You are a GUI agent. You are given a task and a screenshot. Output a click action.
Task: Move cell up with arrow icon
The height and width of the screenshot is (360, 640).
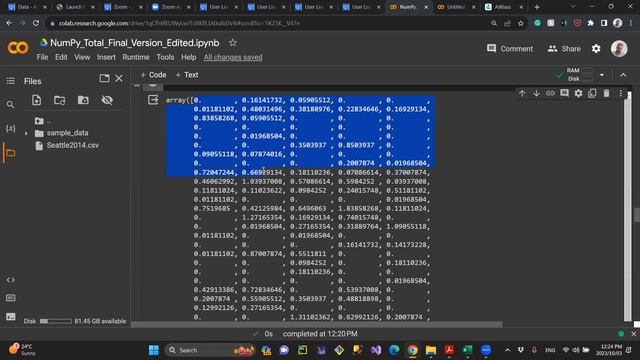pyautogui.click(x=522, y=93)
